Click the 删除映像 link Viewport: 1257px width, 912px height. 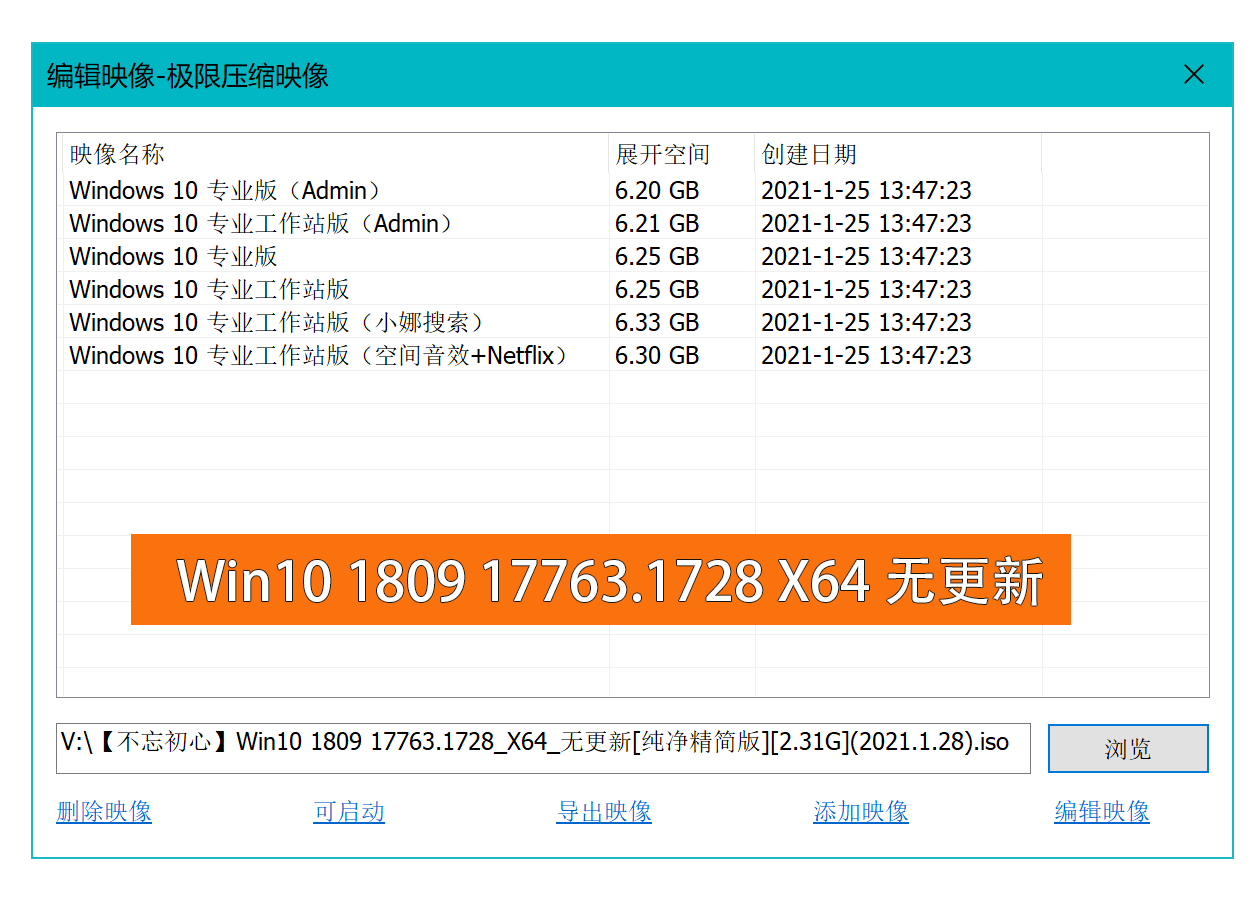click(x=104, y=811)
